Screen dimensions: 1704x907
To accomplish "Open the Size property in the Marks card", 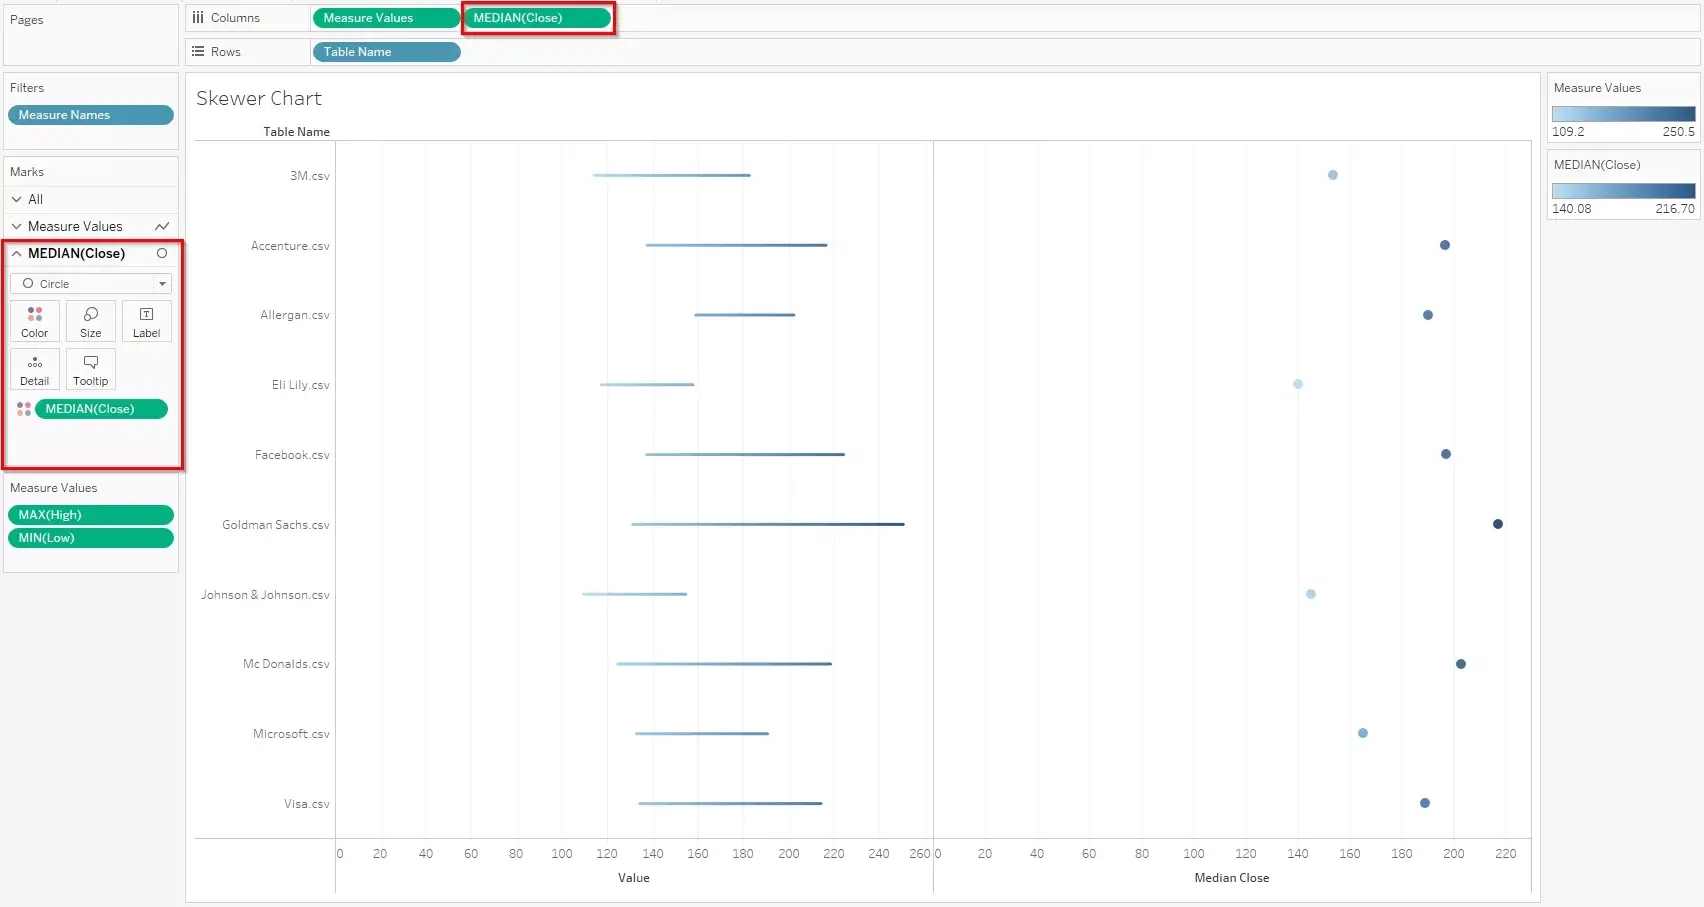I will (90, 320).
